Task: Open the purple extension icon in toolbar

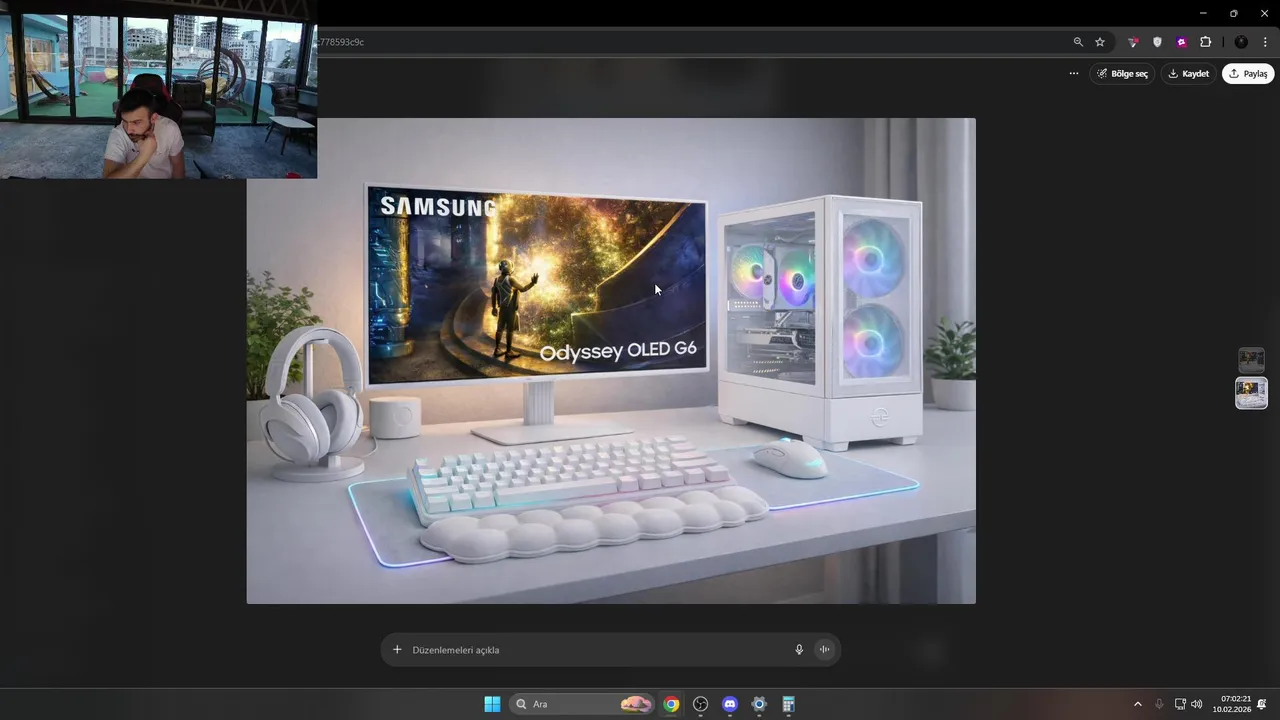Action: 1181,42
